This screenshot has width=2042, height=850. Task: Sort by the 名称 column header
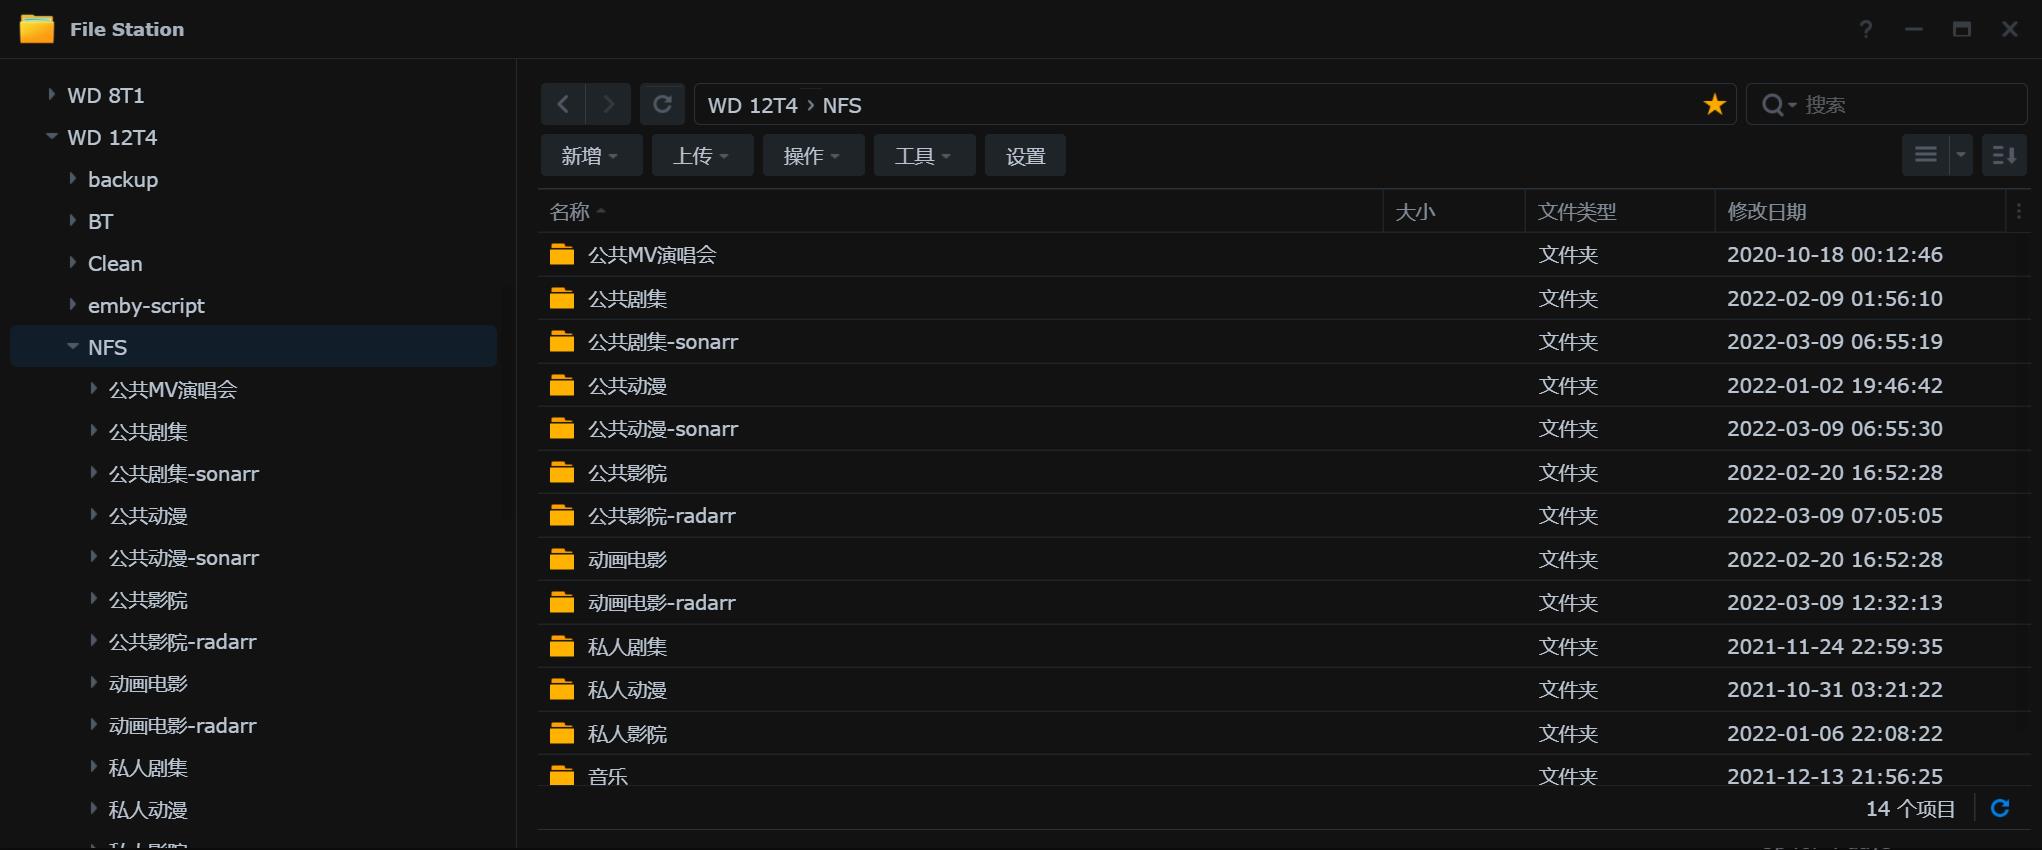[x=960, y=211]
